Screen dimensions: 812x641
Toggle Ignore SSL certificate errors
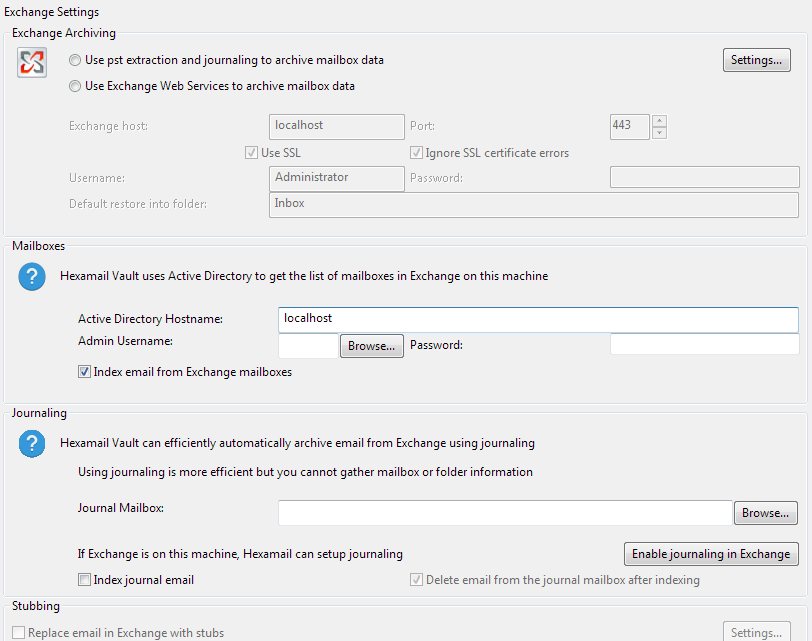(x=416, y=152)
